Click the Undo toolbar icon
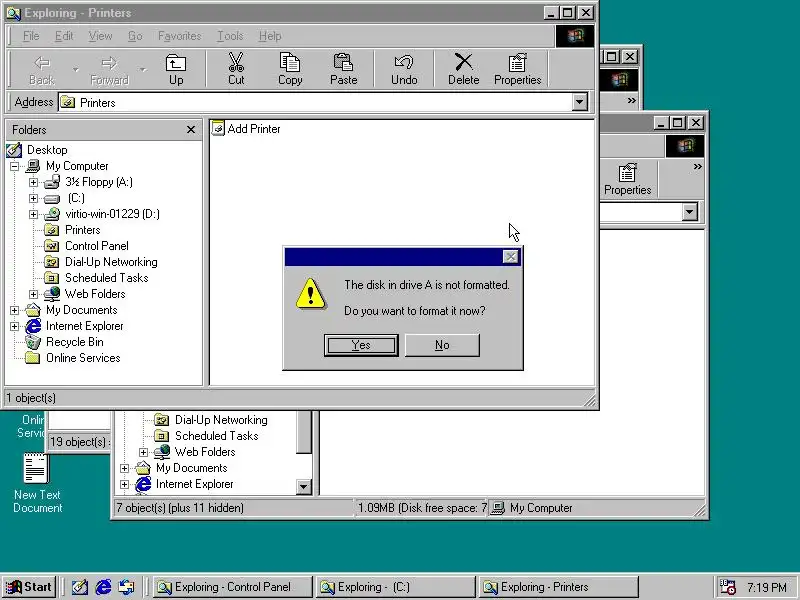Image resolution: width=800 pixels, height=600 pixels. 404,69
